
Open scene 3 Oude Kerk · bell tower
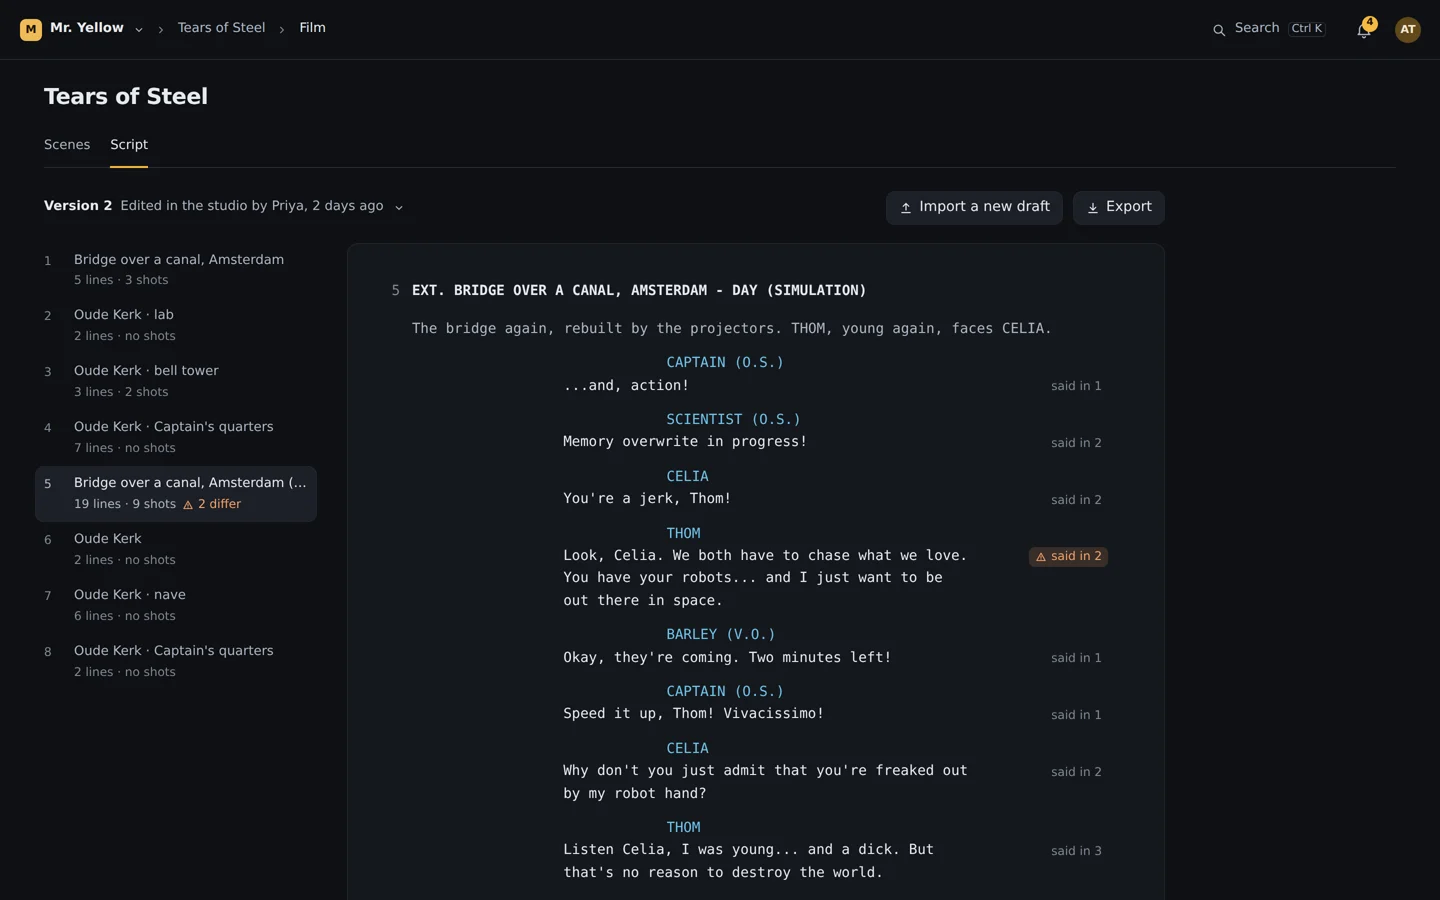click(176, 381)
